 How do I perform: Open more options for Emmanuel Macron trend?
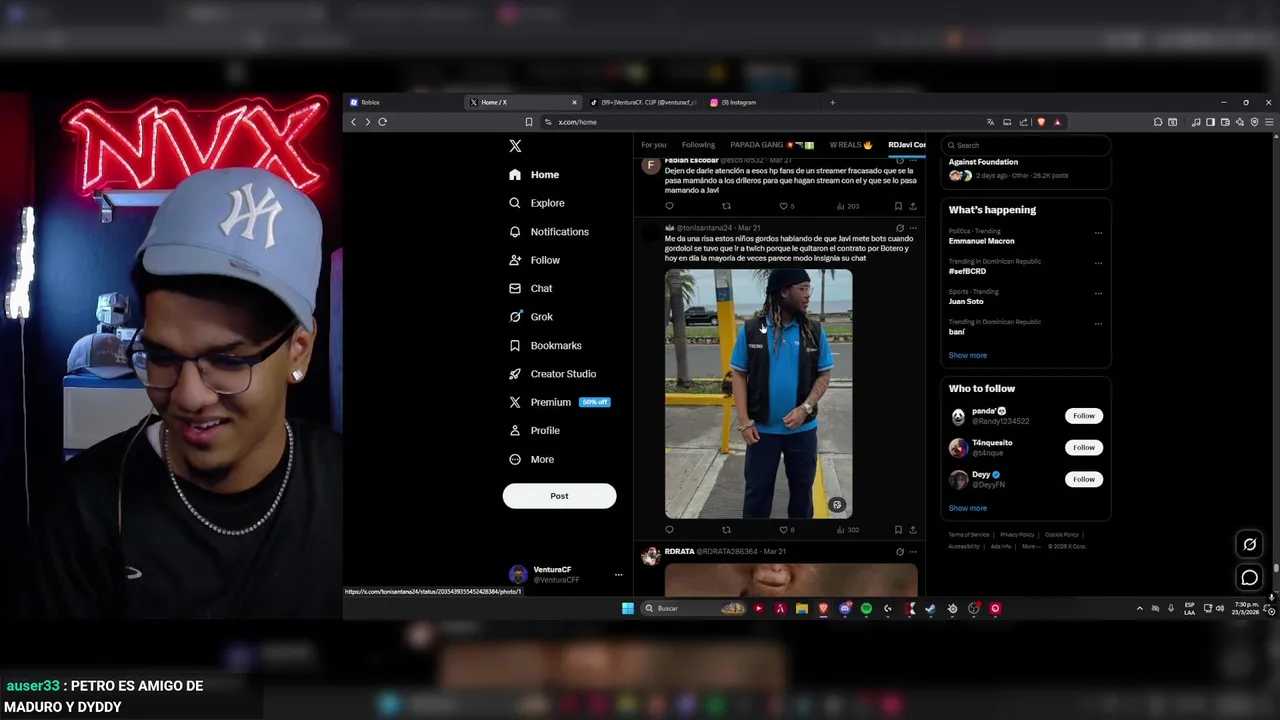click(x=1098, y=233)
